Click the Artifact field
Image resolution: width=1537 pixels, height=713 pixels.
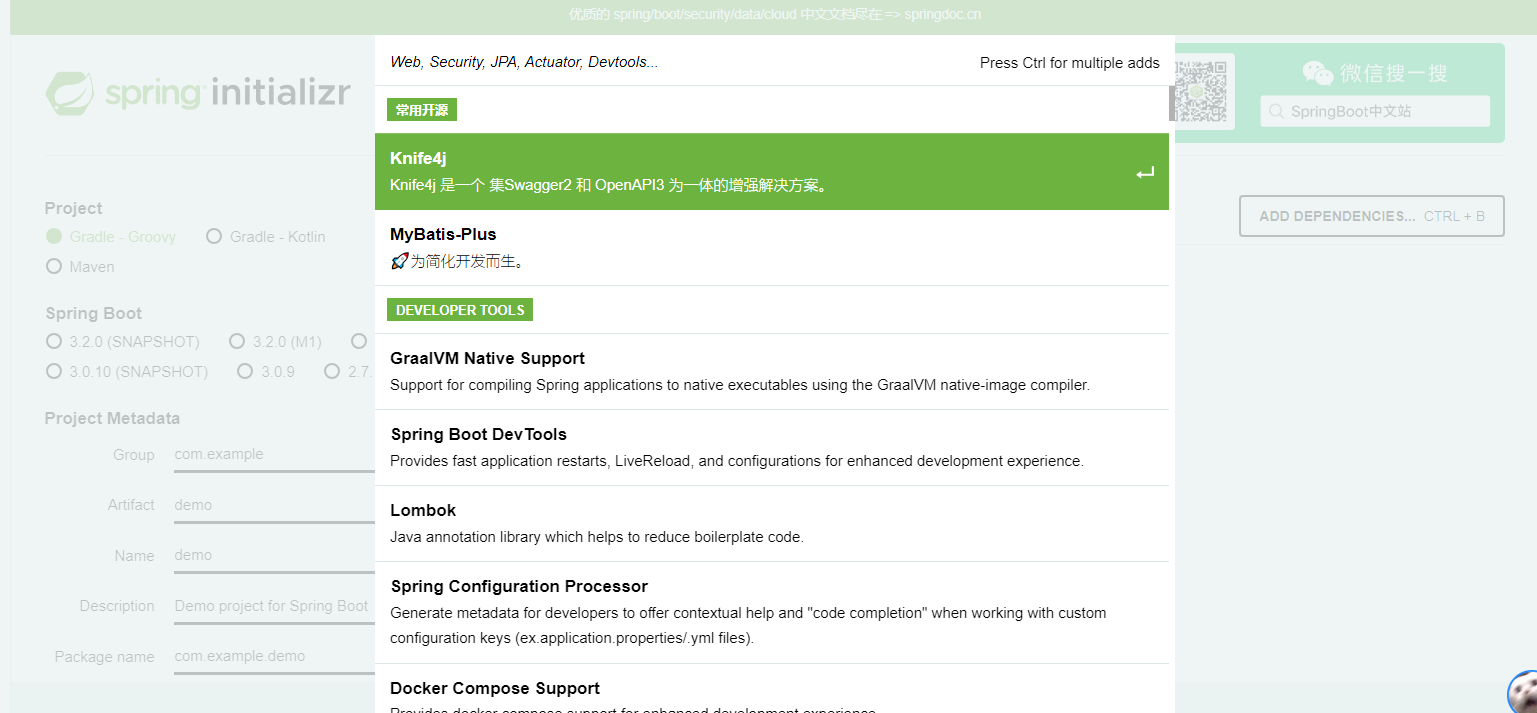pyautogui.click(x=274, y=506)
